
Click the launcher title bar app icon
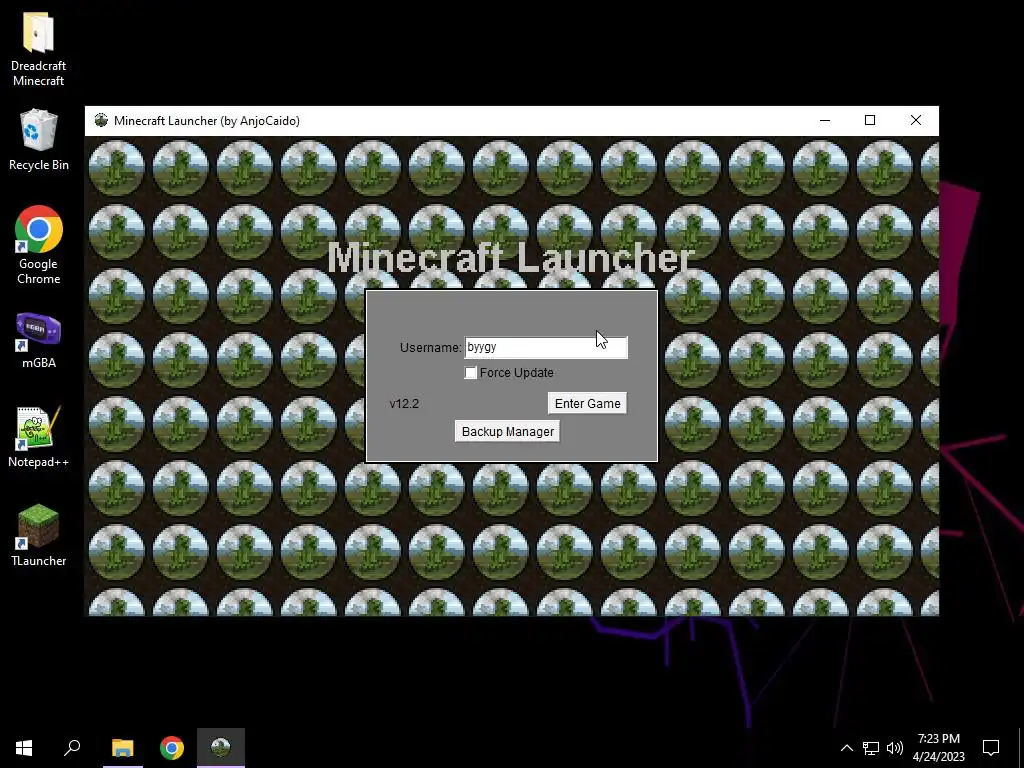click(101, 120)
